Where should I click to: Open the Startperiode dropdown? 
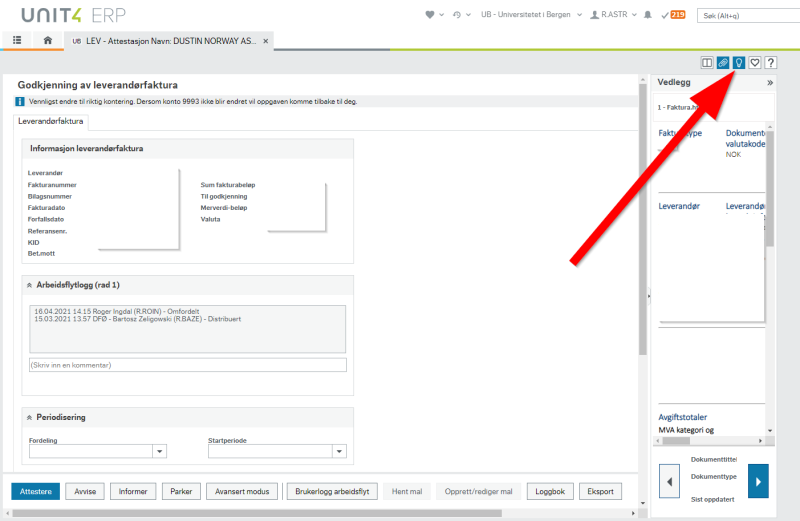click(339, 451)
